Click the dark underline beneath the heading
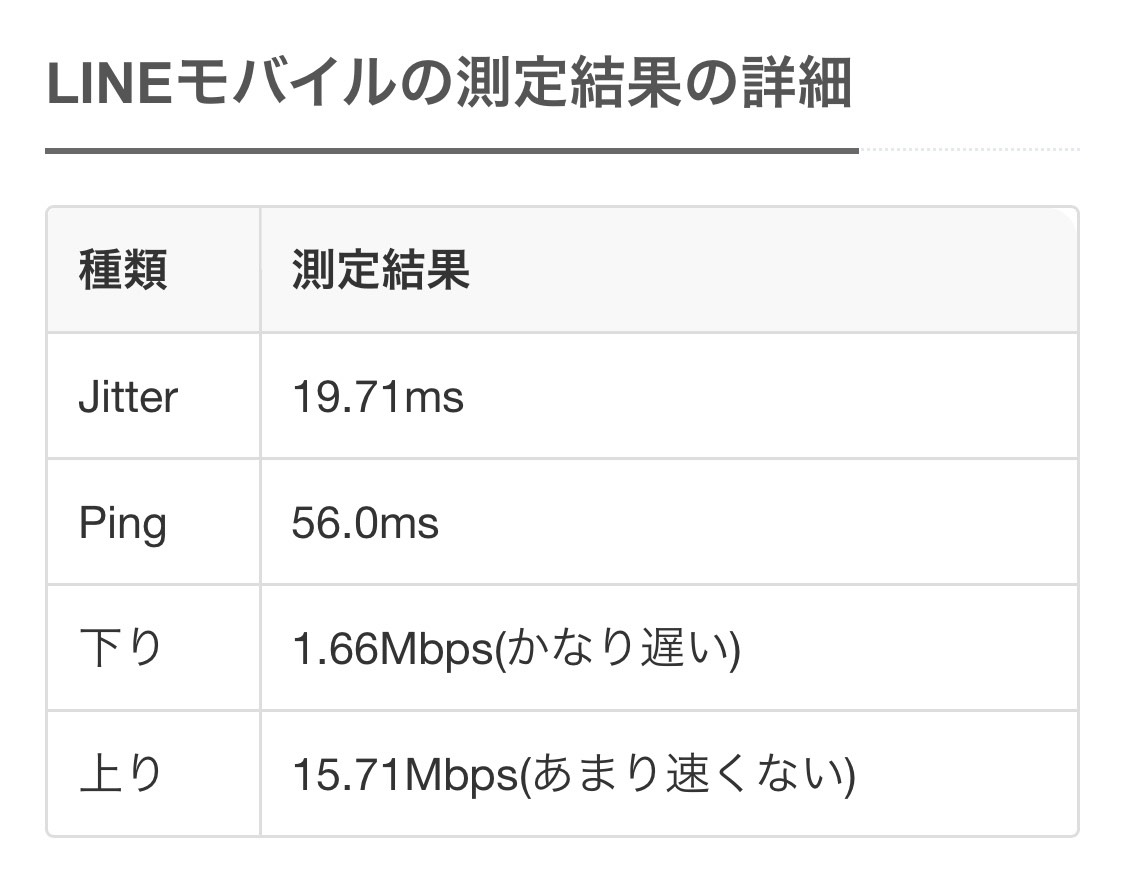Screen dimensions: 1125x881 point(452,151)
